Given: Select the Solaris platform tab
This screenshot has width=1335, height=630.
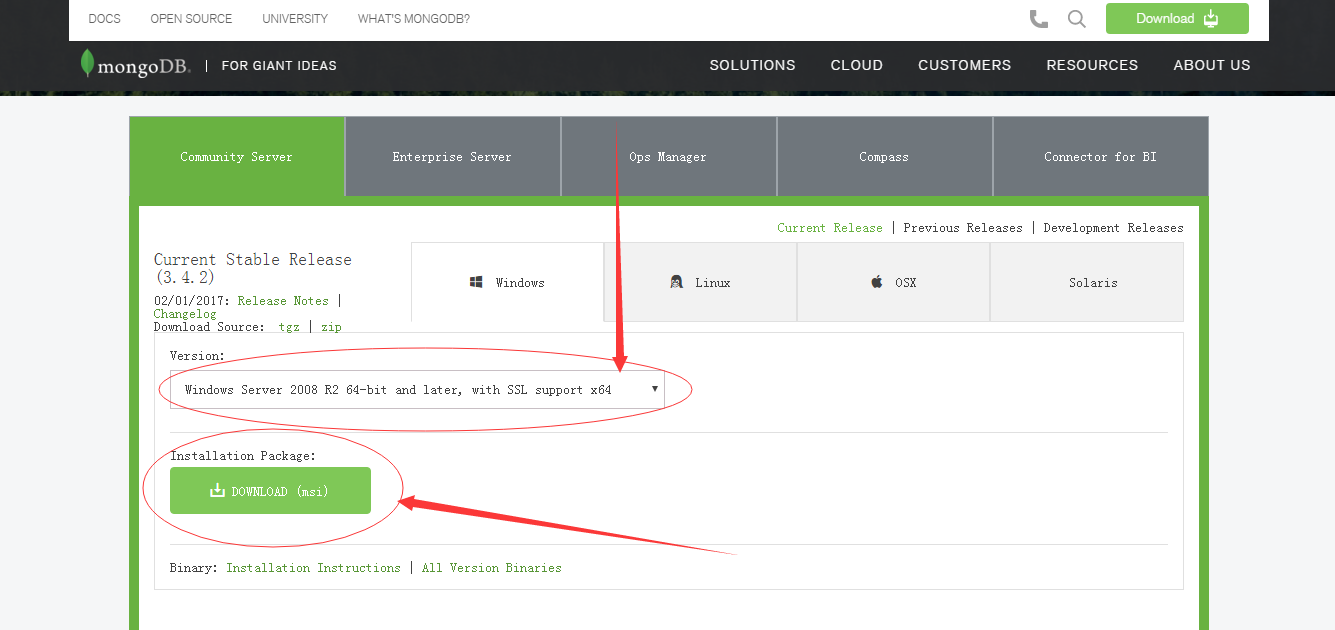Looking at the screenshot, I should coord(1087,283).
